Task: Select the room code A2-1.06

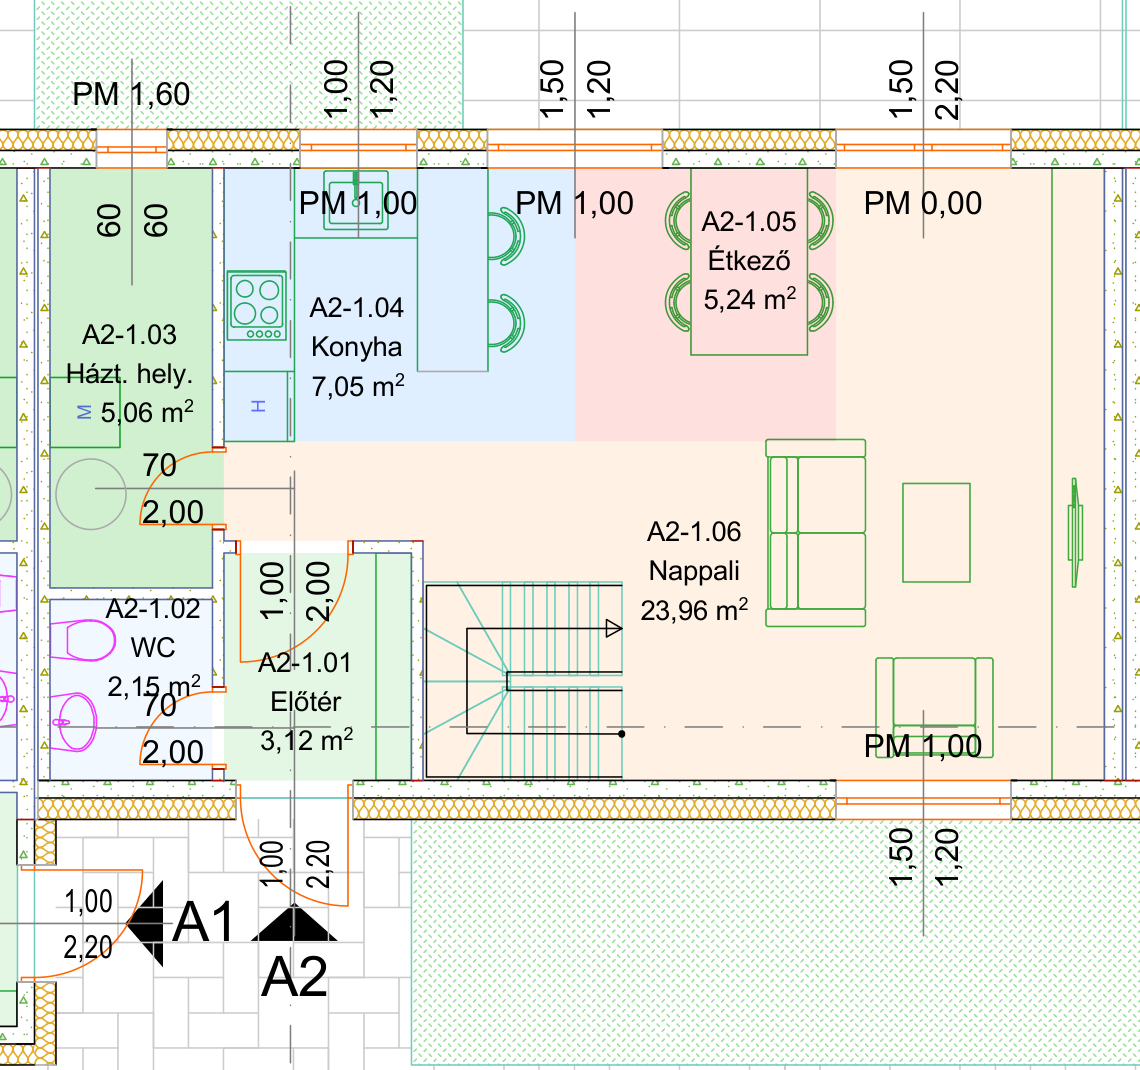Action: [x=694, y=531]
